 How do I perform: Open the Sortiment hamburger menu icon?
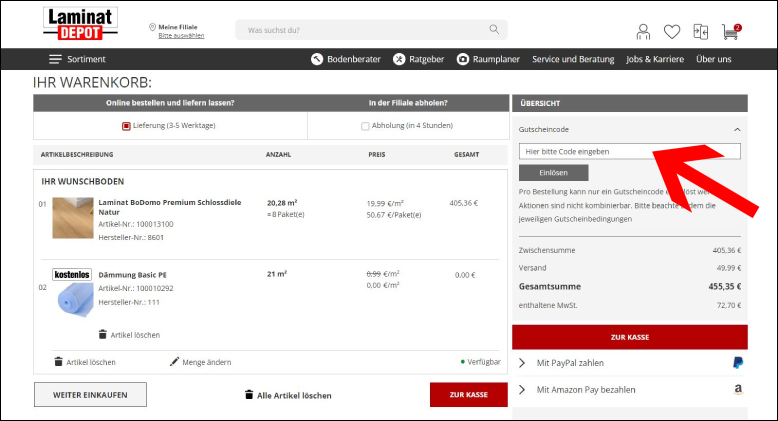pyautogui.click(x=55, y=59)
